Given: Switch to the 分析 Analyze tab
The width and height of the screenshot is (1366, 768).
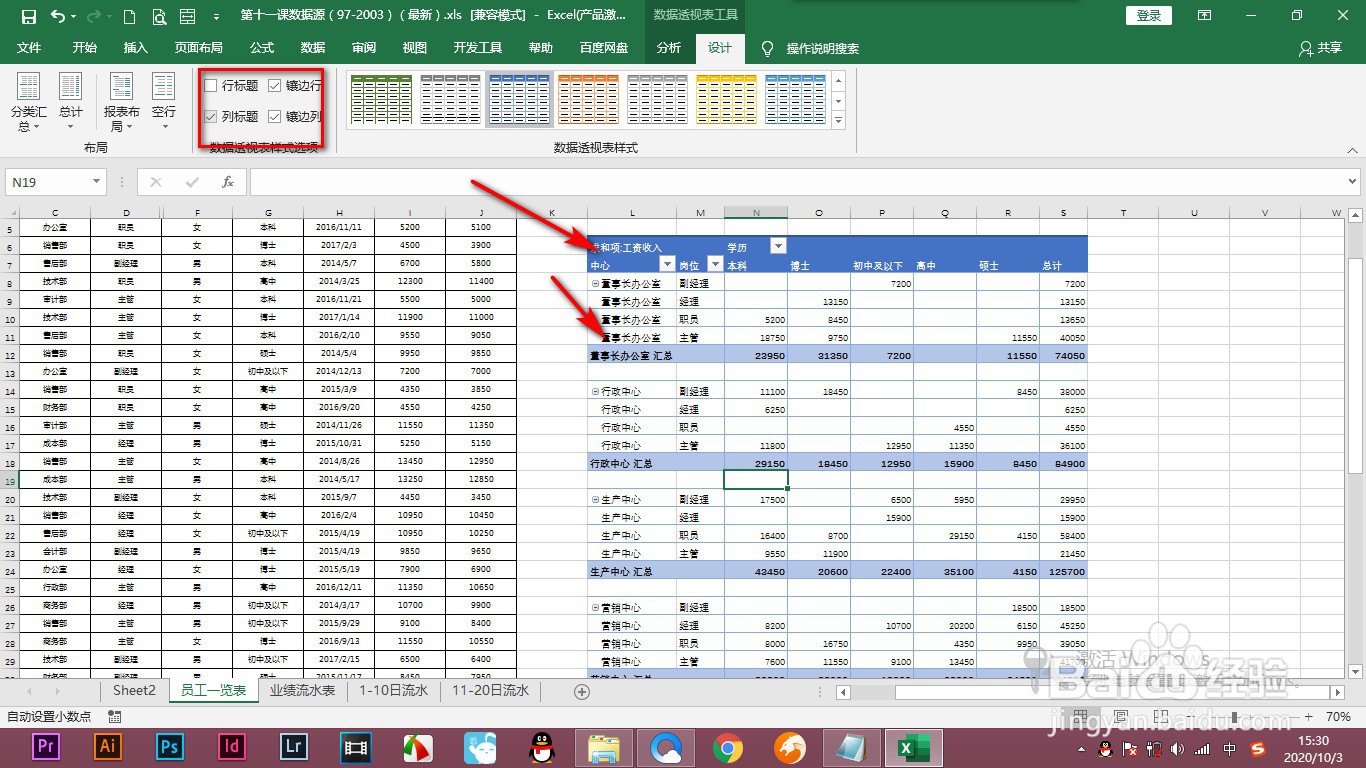Looking at the screenshot, I should pos(669,48).
